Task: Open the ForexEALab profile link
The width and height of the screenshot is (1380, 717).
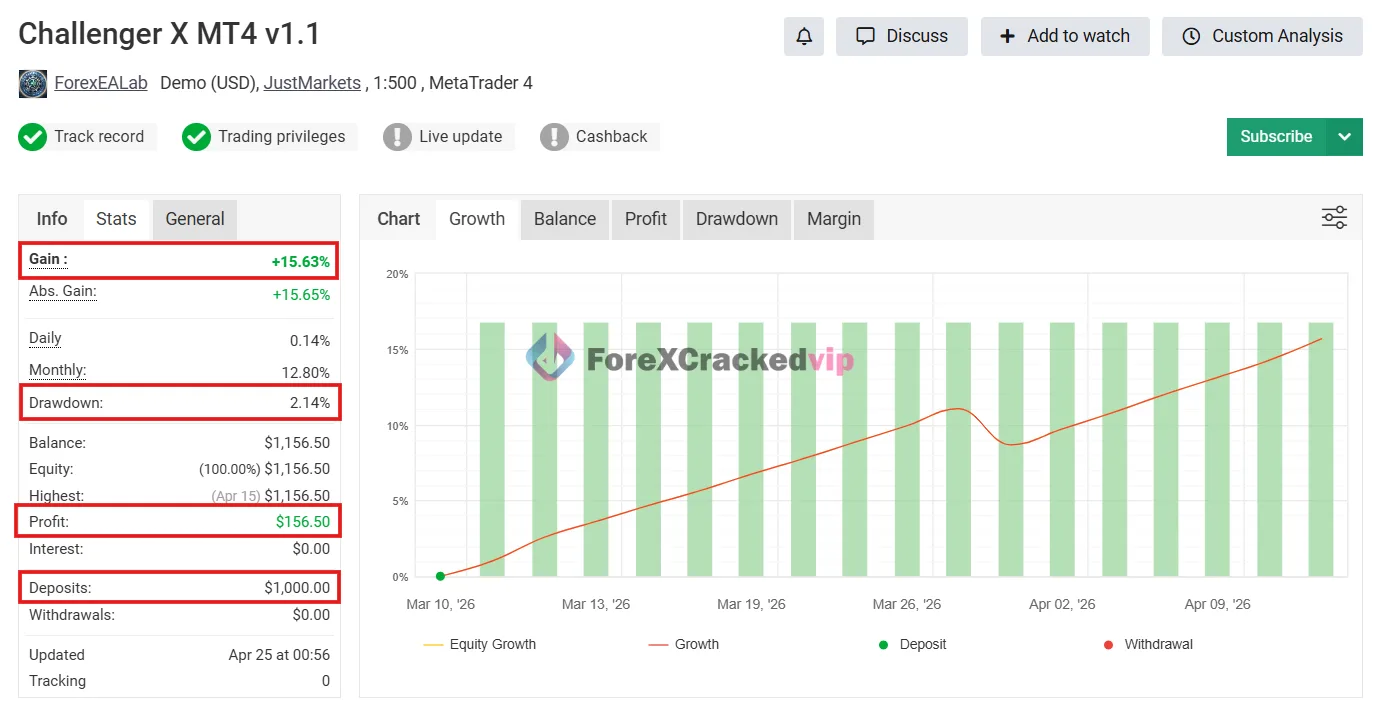Action: pos(101,83)
